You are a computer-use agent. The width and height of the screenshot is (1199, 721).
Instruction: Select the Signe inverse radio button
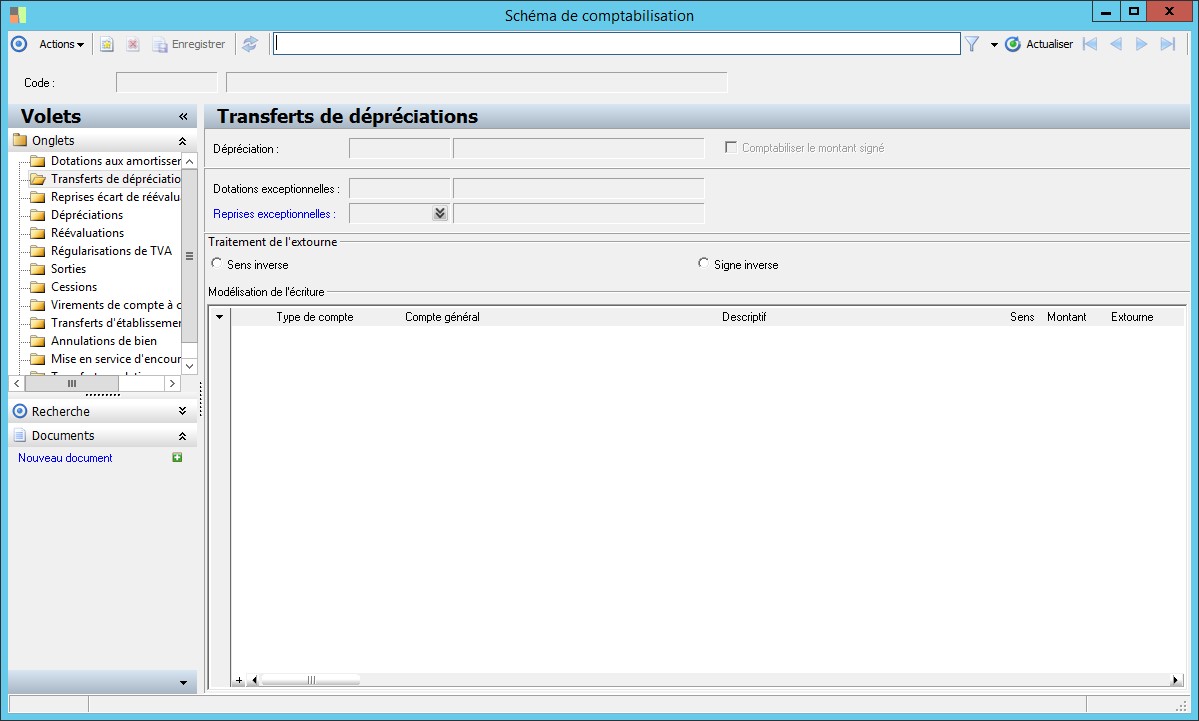tap(703, 264)
